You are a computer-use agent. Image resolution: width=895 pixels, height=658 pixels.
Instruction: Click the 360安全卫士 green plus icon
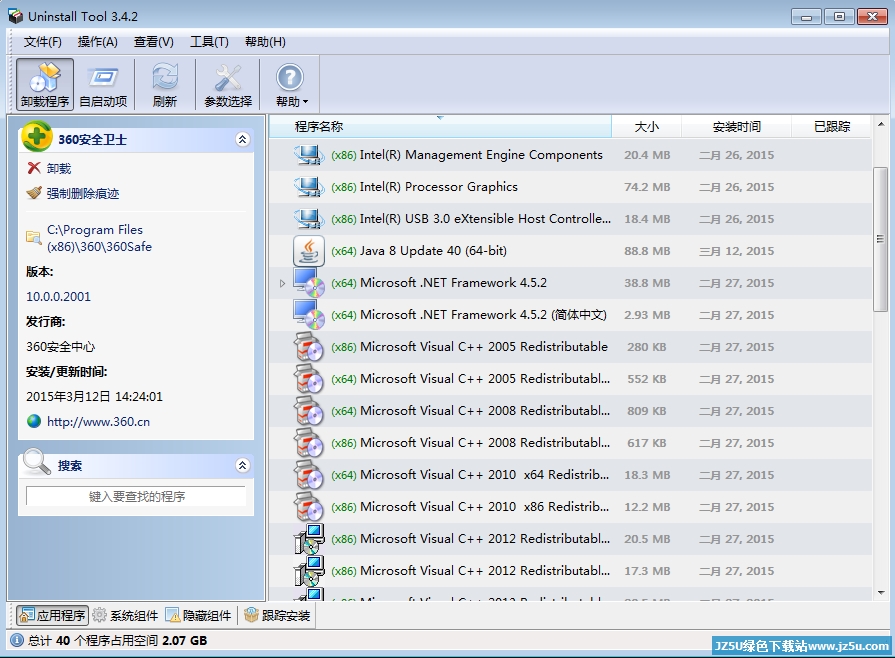36,136
